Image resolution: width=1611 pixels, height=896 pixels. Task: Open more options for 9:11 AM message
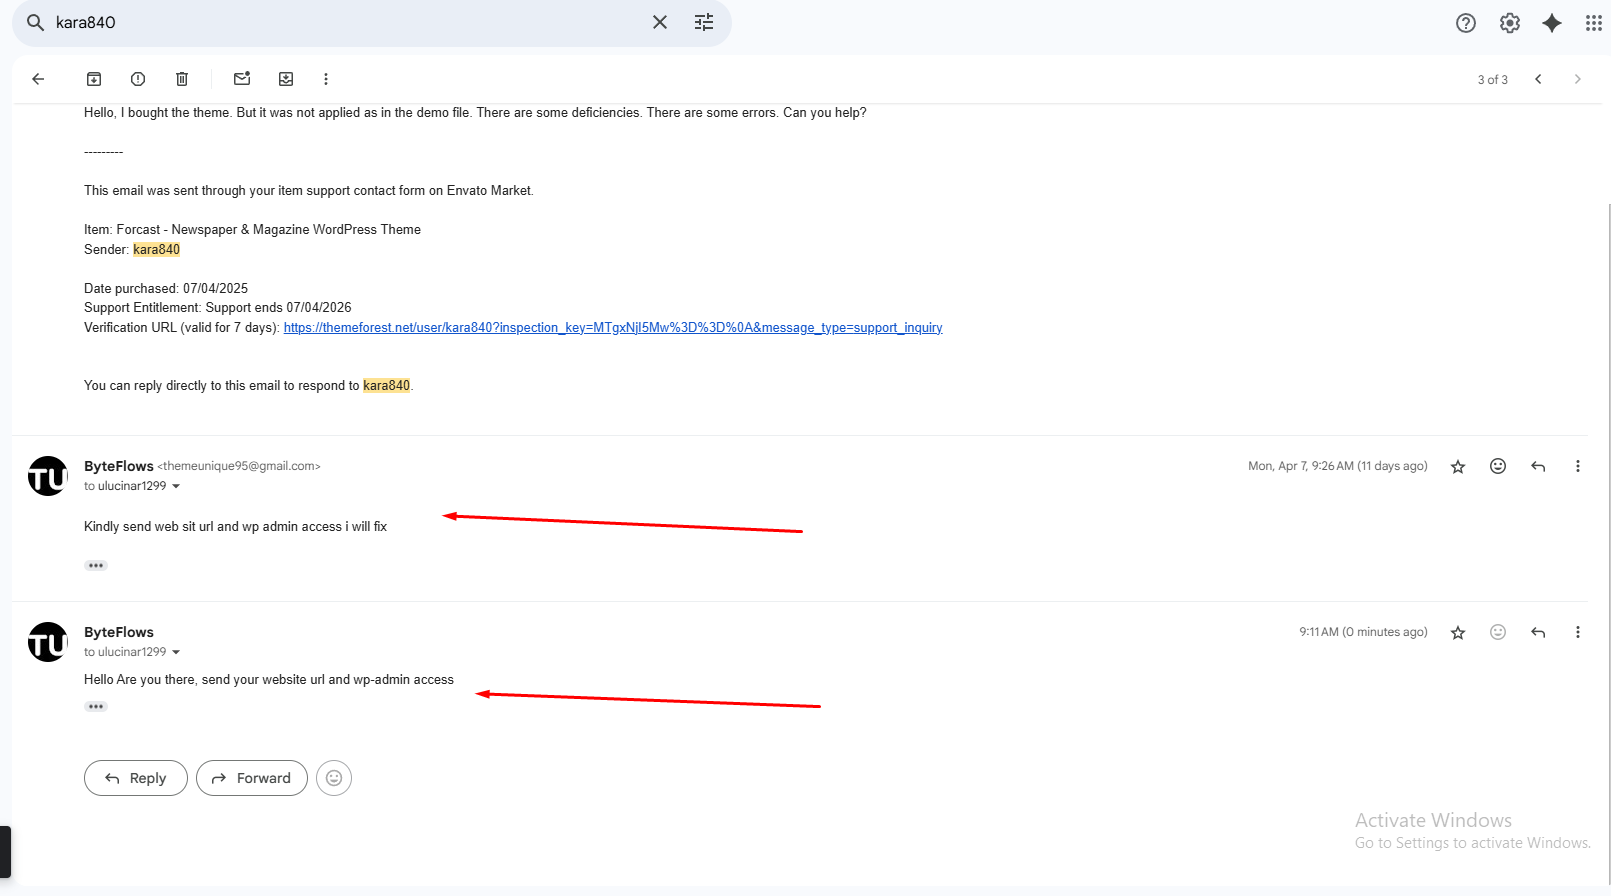click(x=1578, y=632)
